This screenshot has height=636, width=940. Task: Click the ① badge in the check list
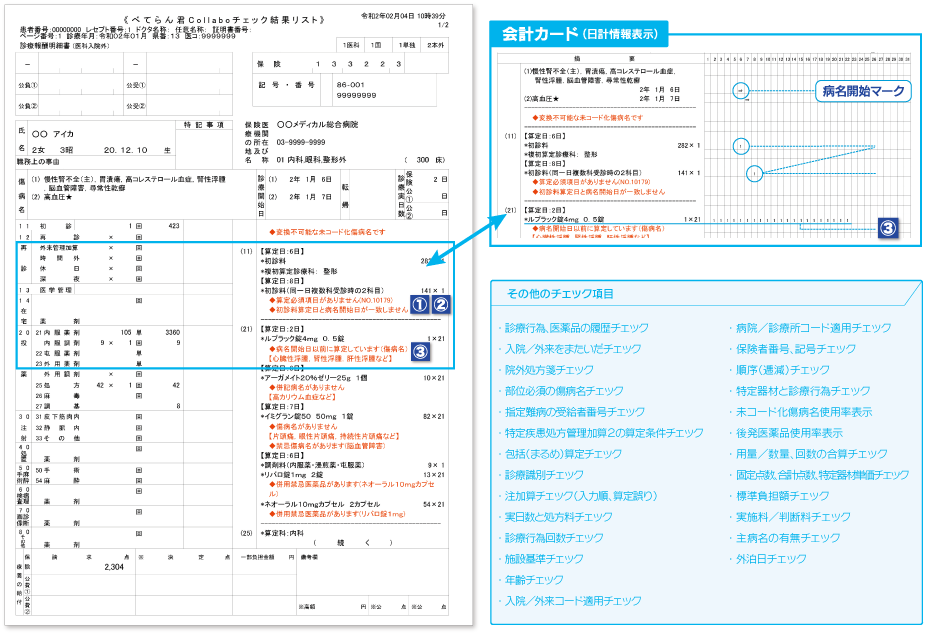(x=419, y=305)
